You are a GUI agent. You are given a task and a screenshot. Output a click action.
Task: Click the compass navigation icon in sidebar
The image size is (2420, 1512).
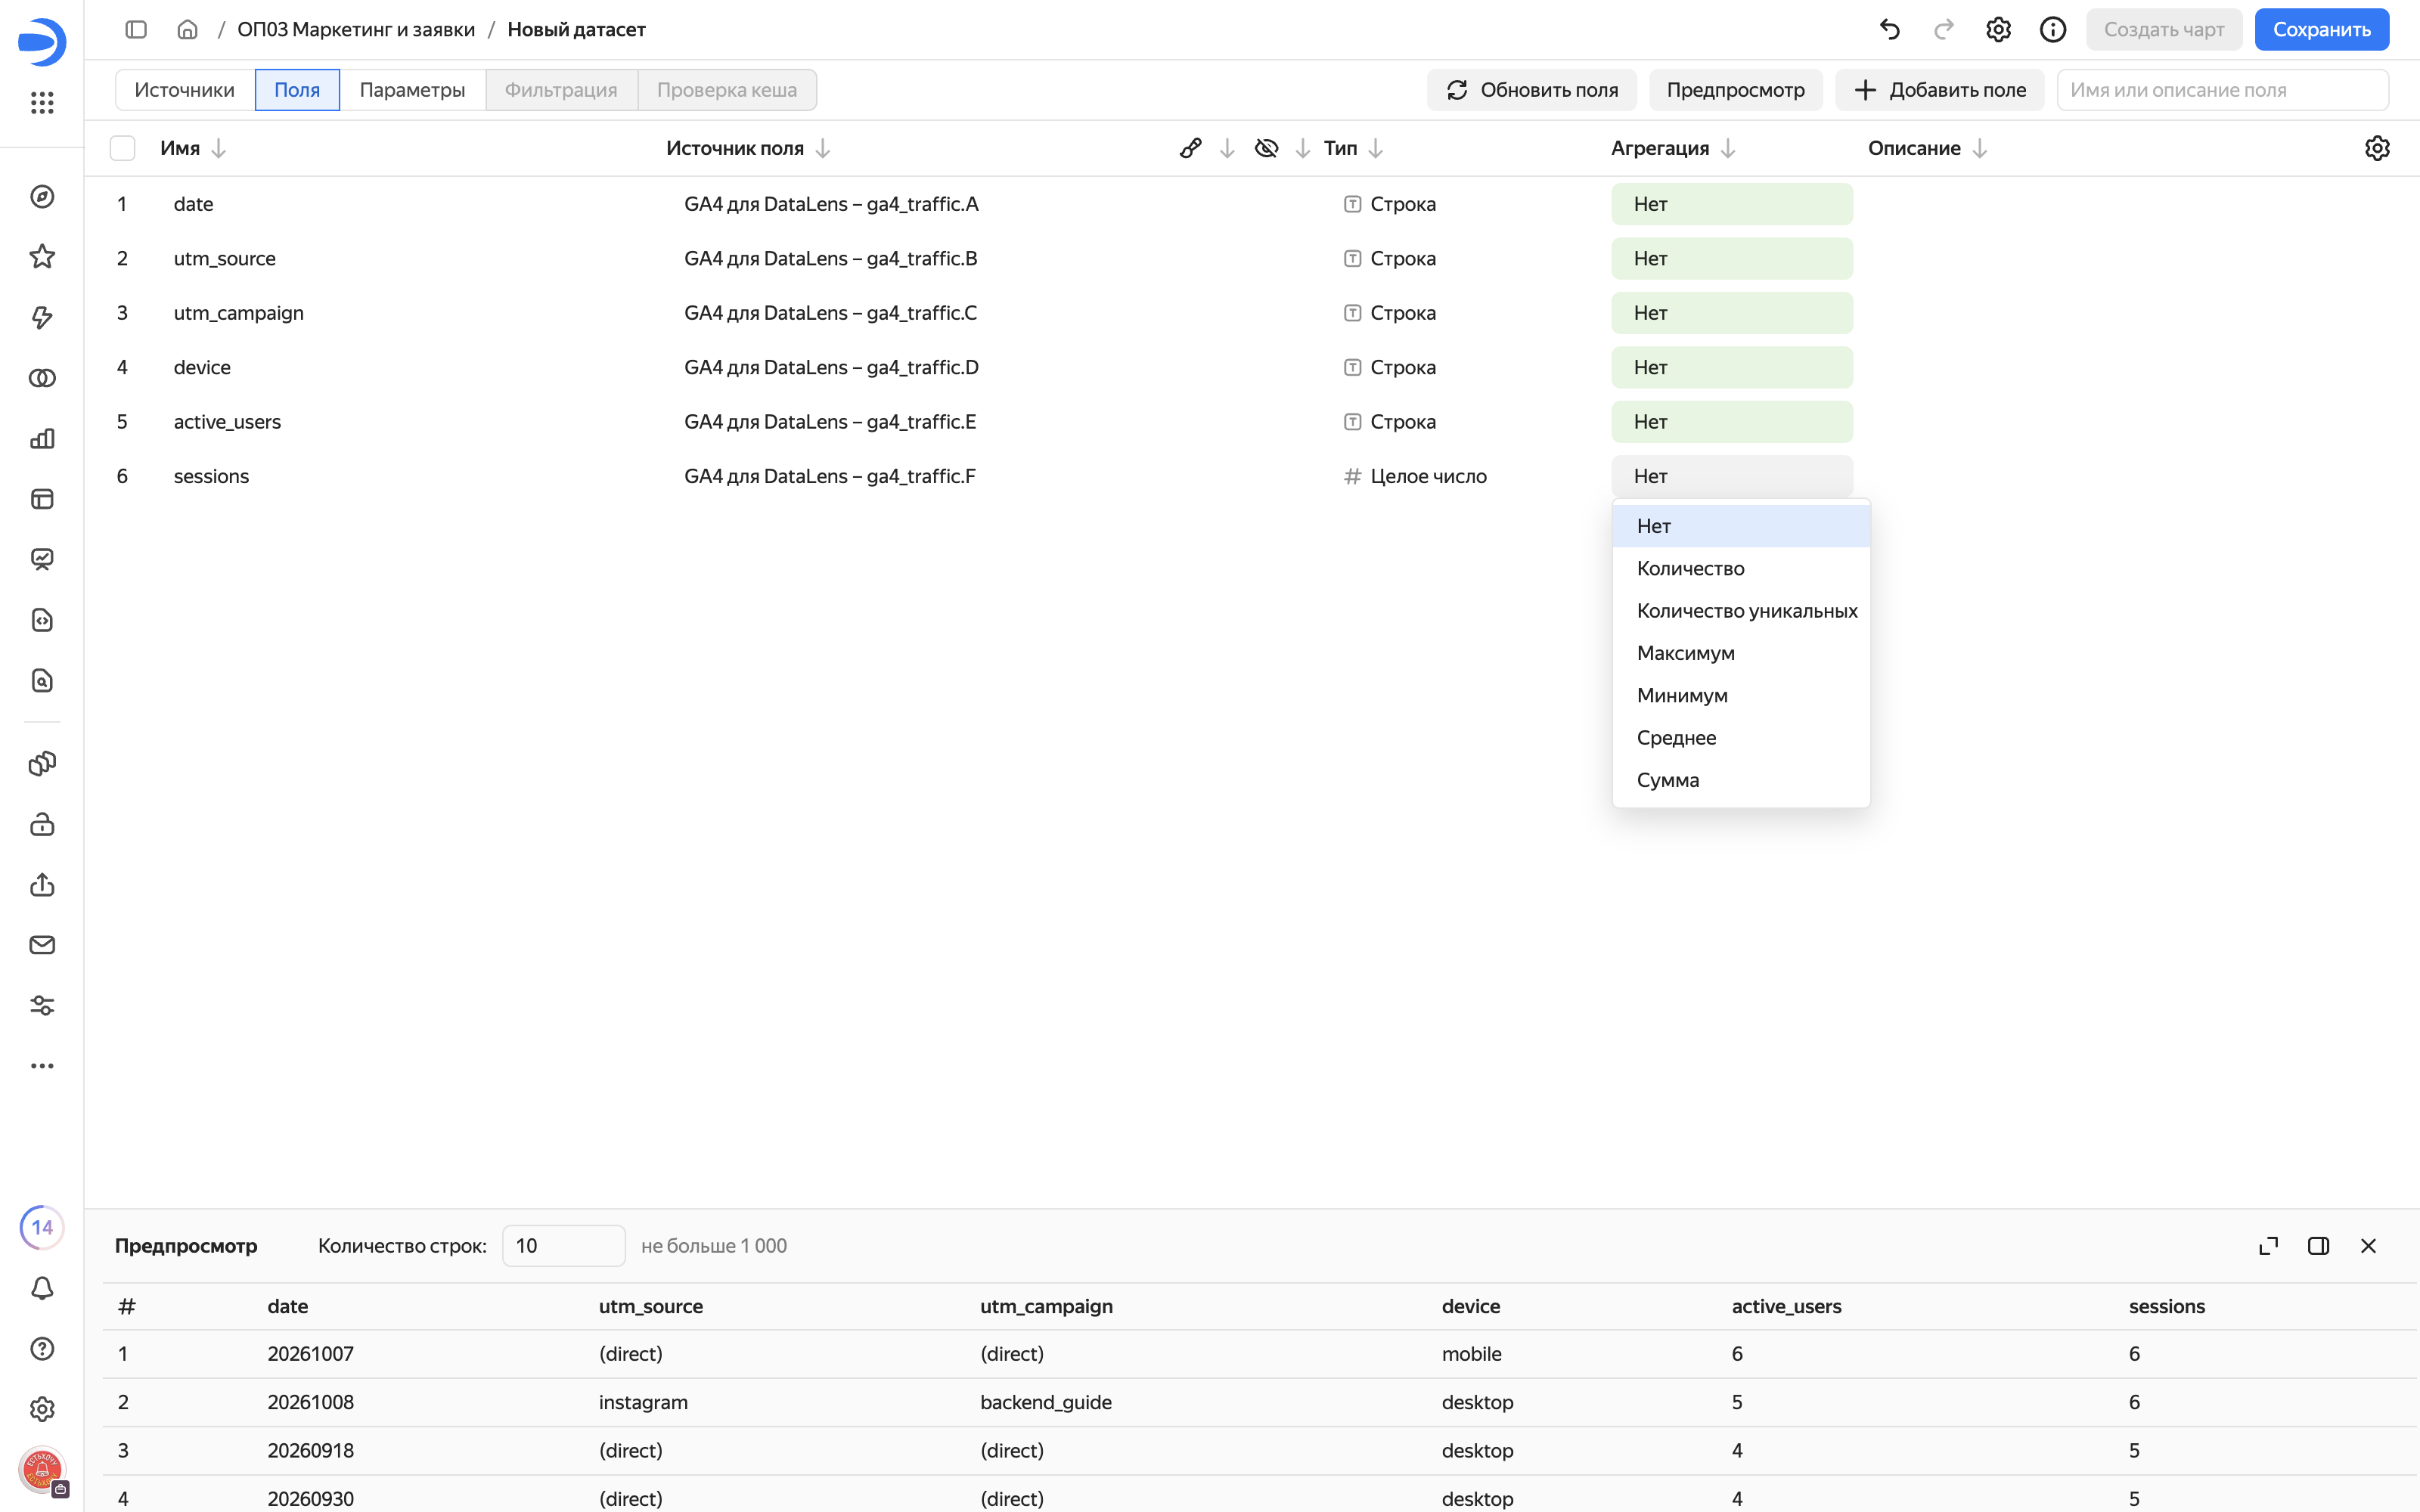[x=42, y=197]
